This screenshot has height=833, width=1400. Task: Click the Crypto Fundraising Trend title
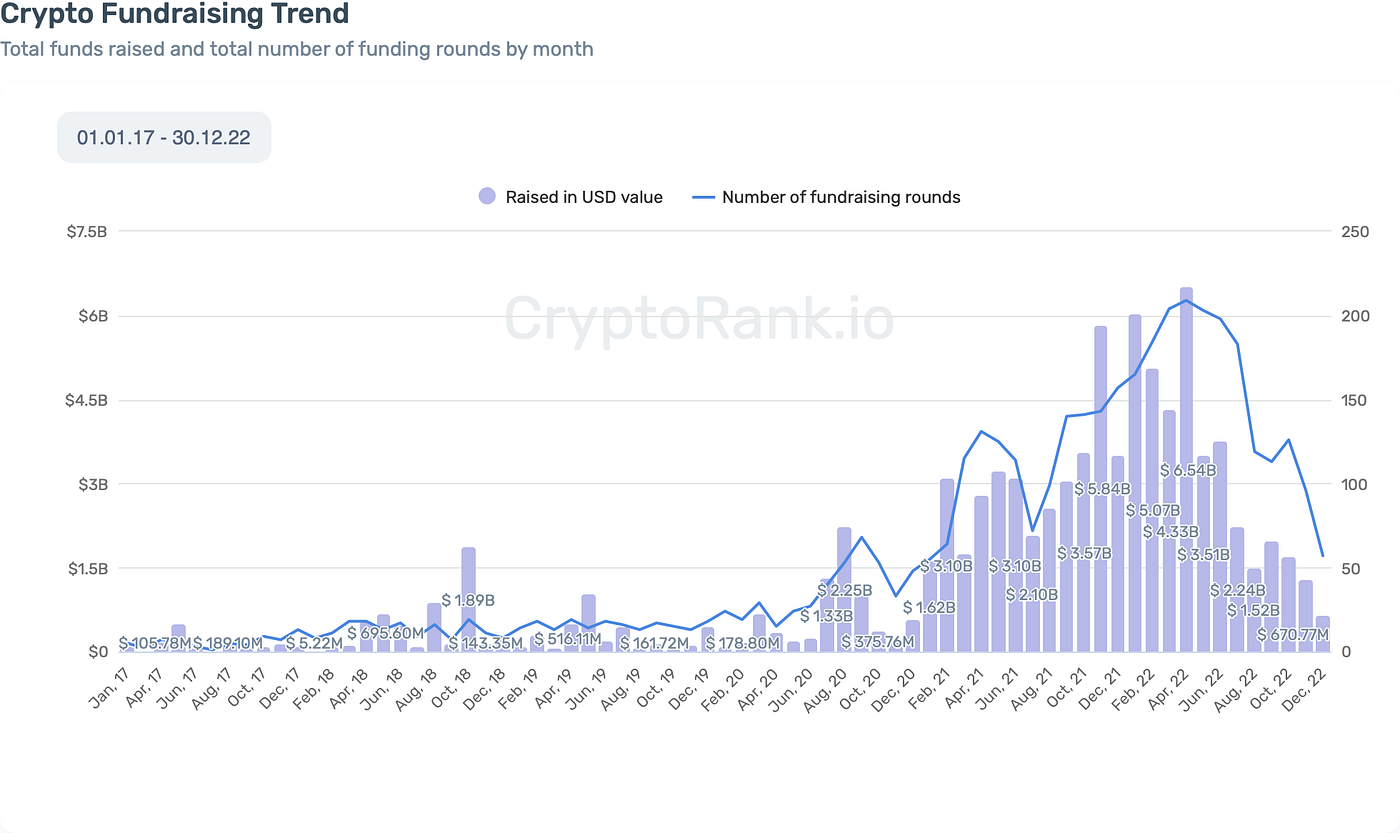point(175,14)
